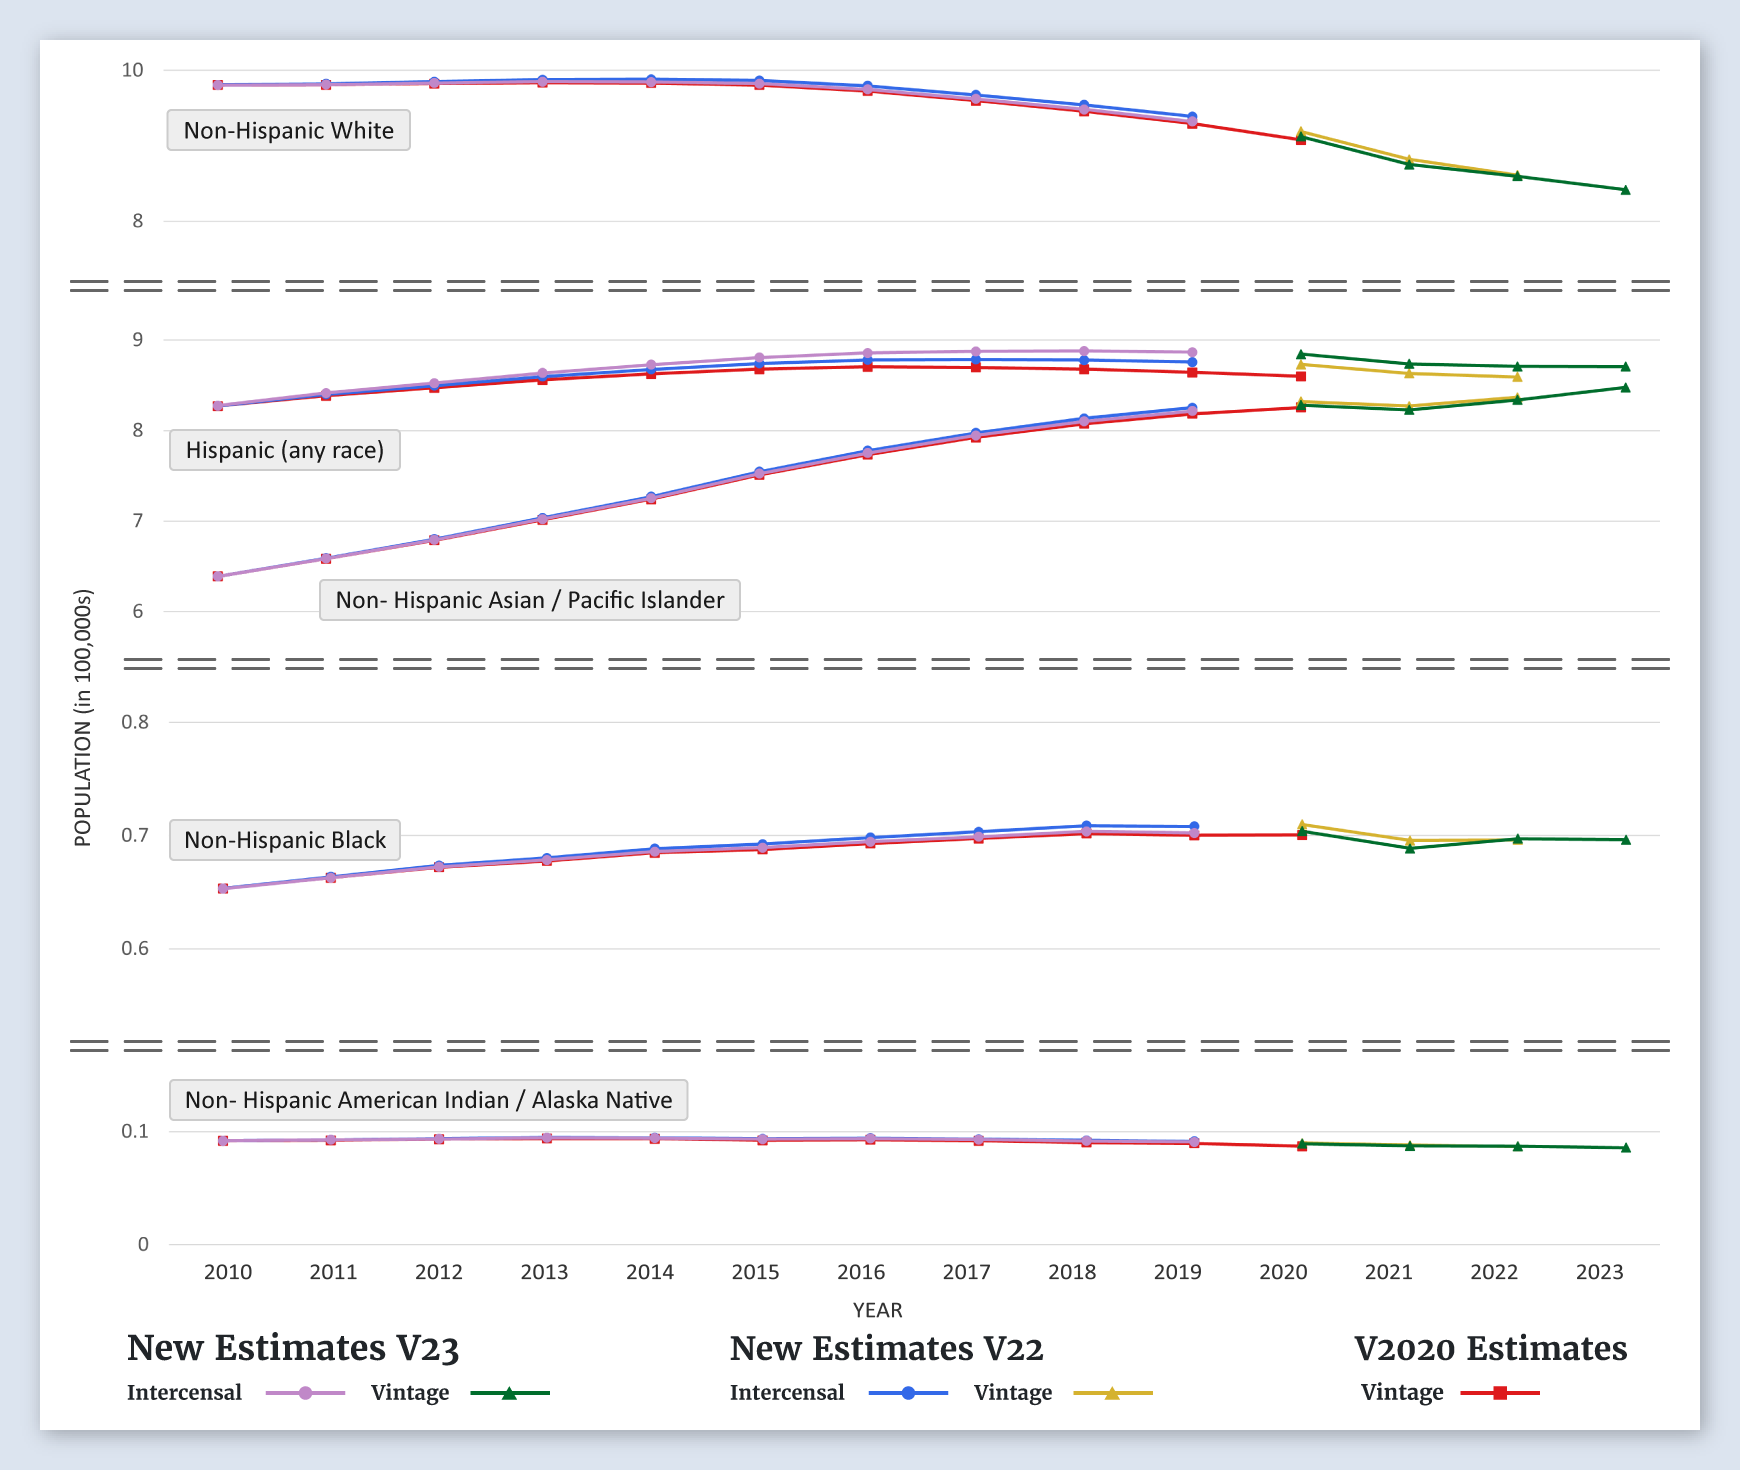Screen dimensions: 1740x1470
Task: Click the V2020 Estimates legend heading
Action: (x=1490, y=1349)
